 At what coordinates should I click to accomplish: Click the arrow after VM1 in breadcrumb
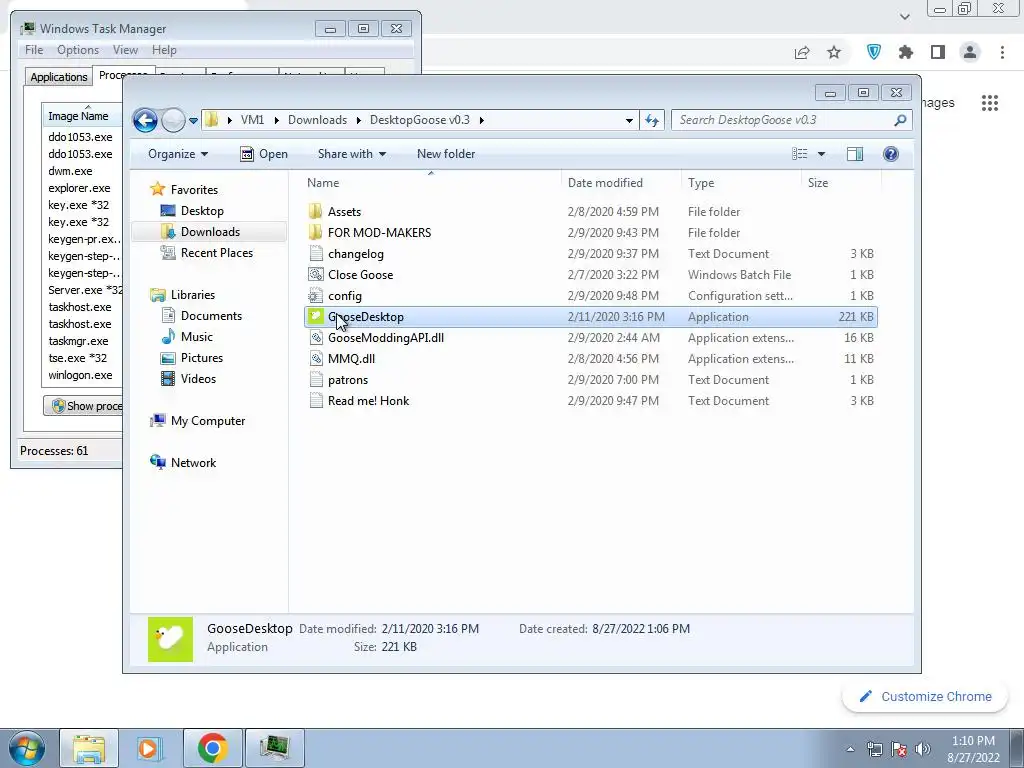[276, 120]
